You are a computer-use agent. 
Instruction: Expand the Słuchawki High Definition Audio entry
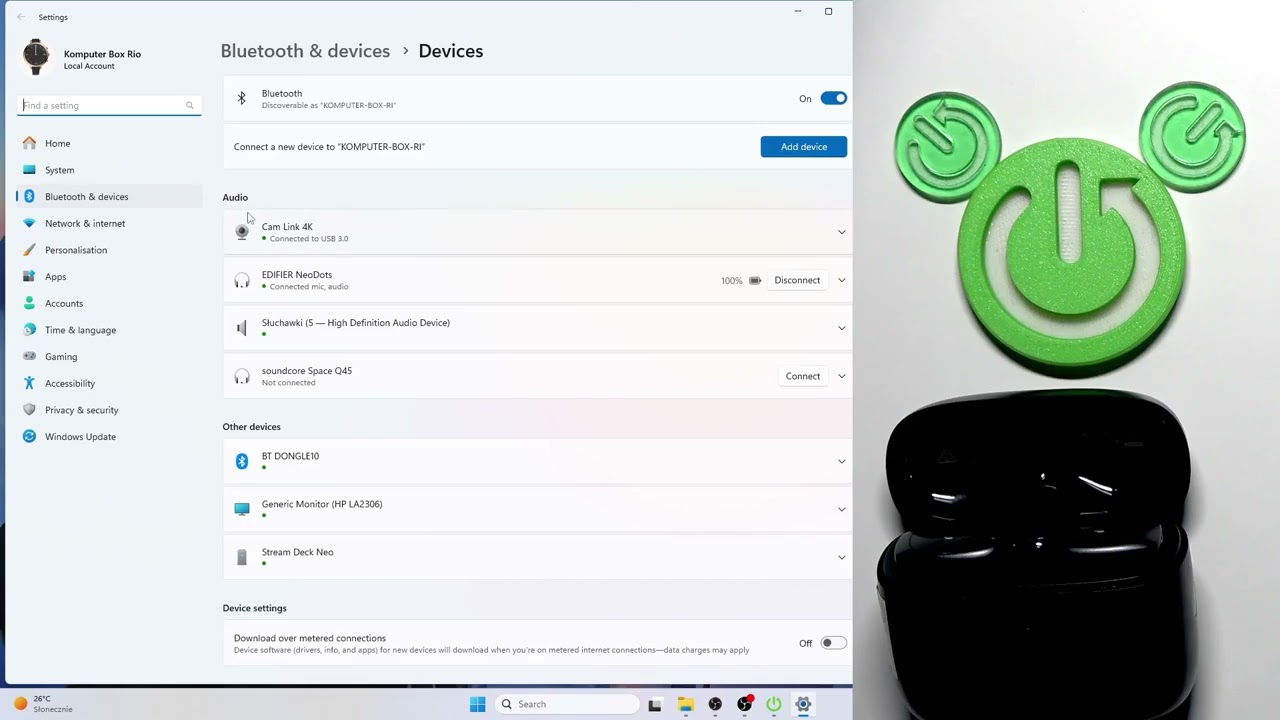[x=841, y=328]
